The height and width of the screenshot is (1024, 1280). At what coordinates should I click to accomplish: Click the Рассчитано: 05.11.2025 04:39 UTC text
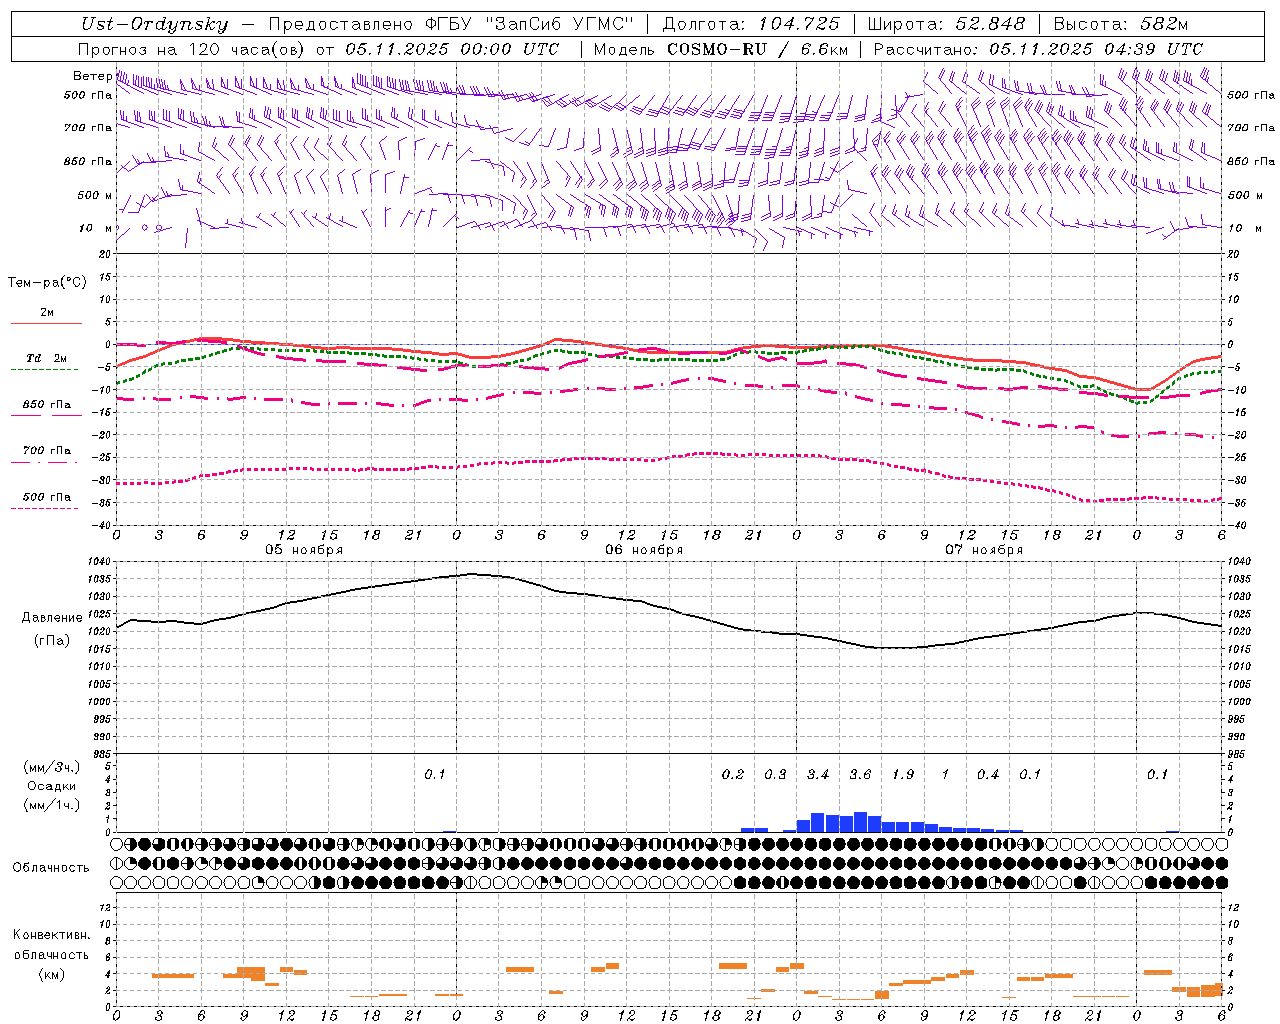1038,49
